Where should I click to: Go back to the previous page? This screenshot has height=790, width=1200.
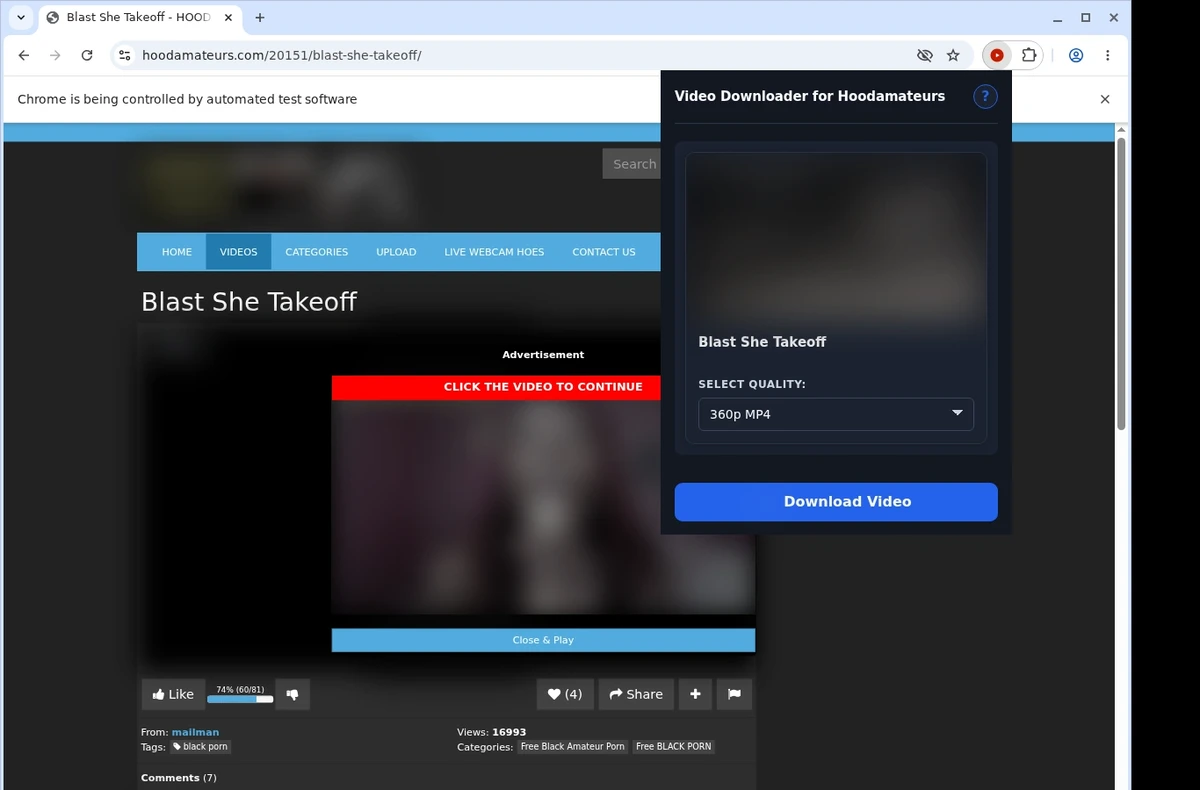coord(24,55)
